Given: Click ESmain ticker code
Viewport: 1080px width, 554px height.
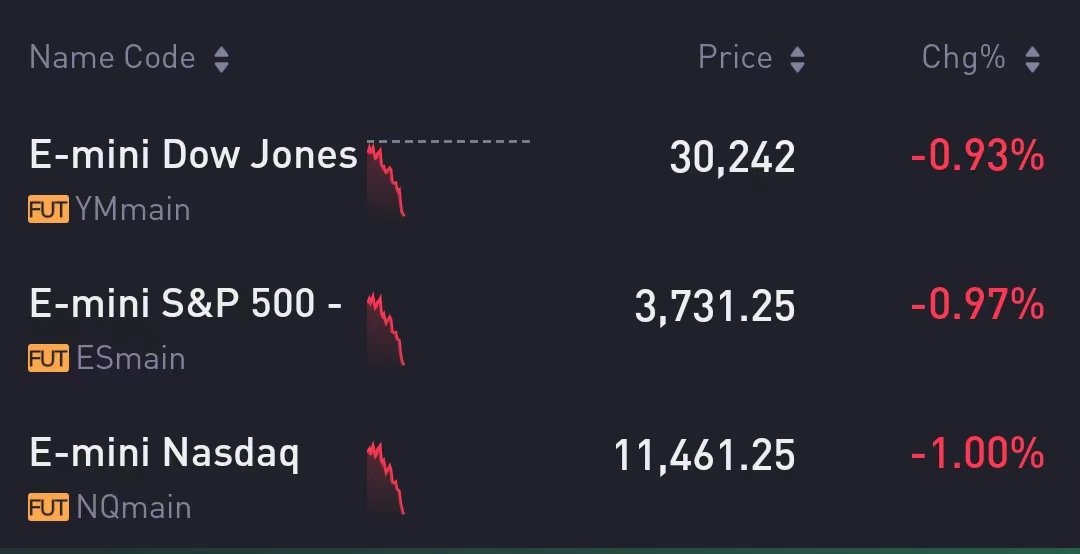Looking at the screenshot, I should click(x=131, y=358).
